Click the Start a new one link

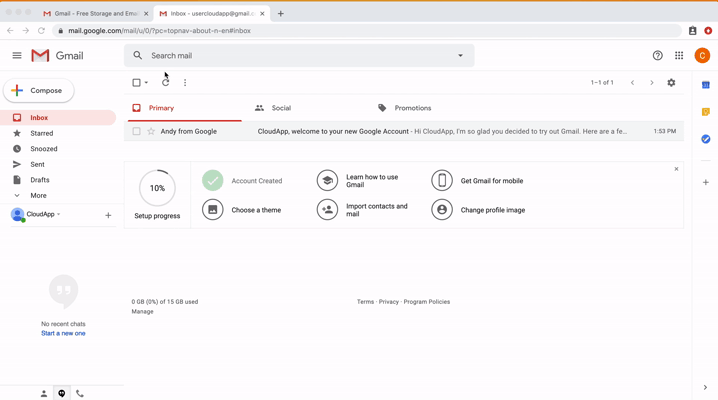[63, 333]
